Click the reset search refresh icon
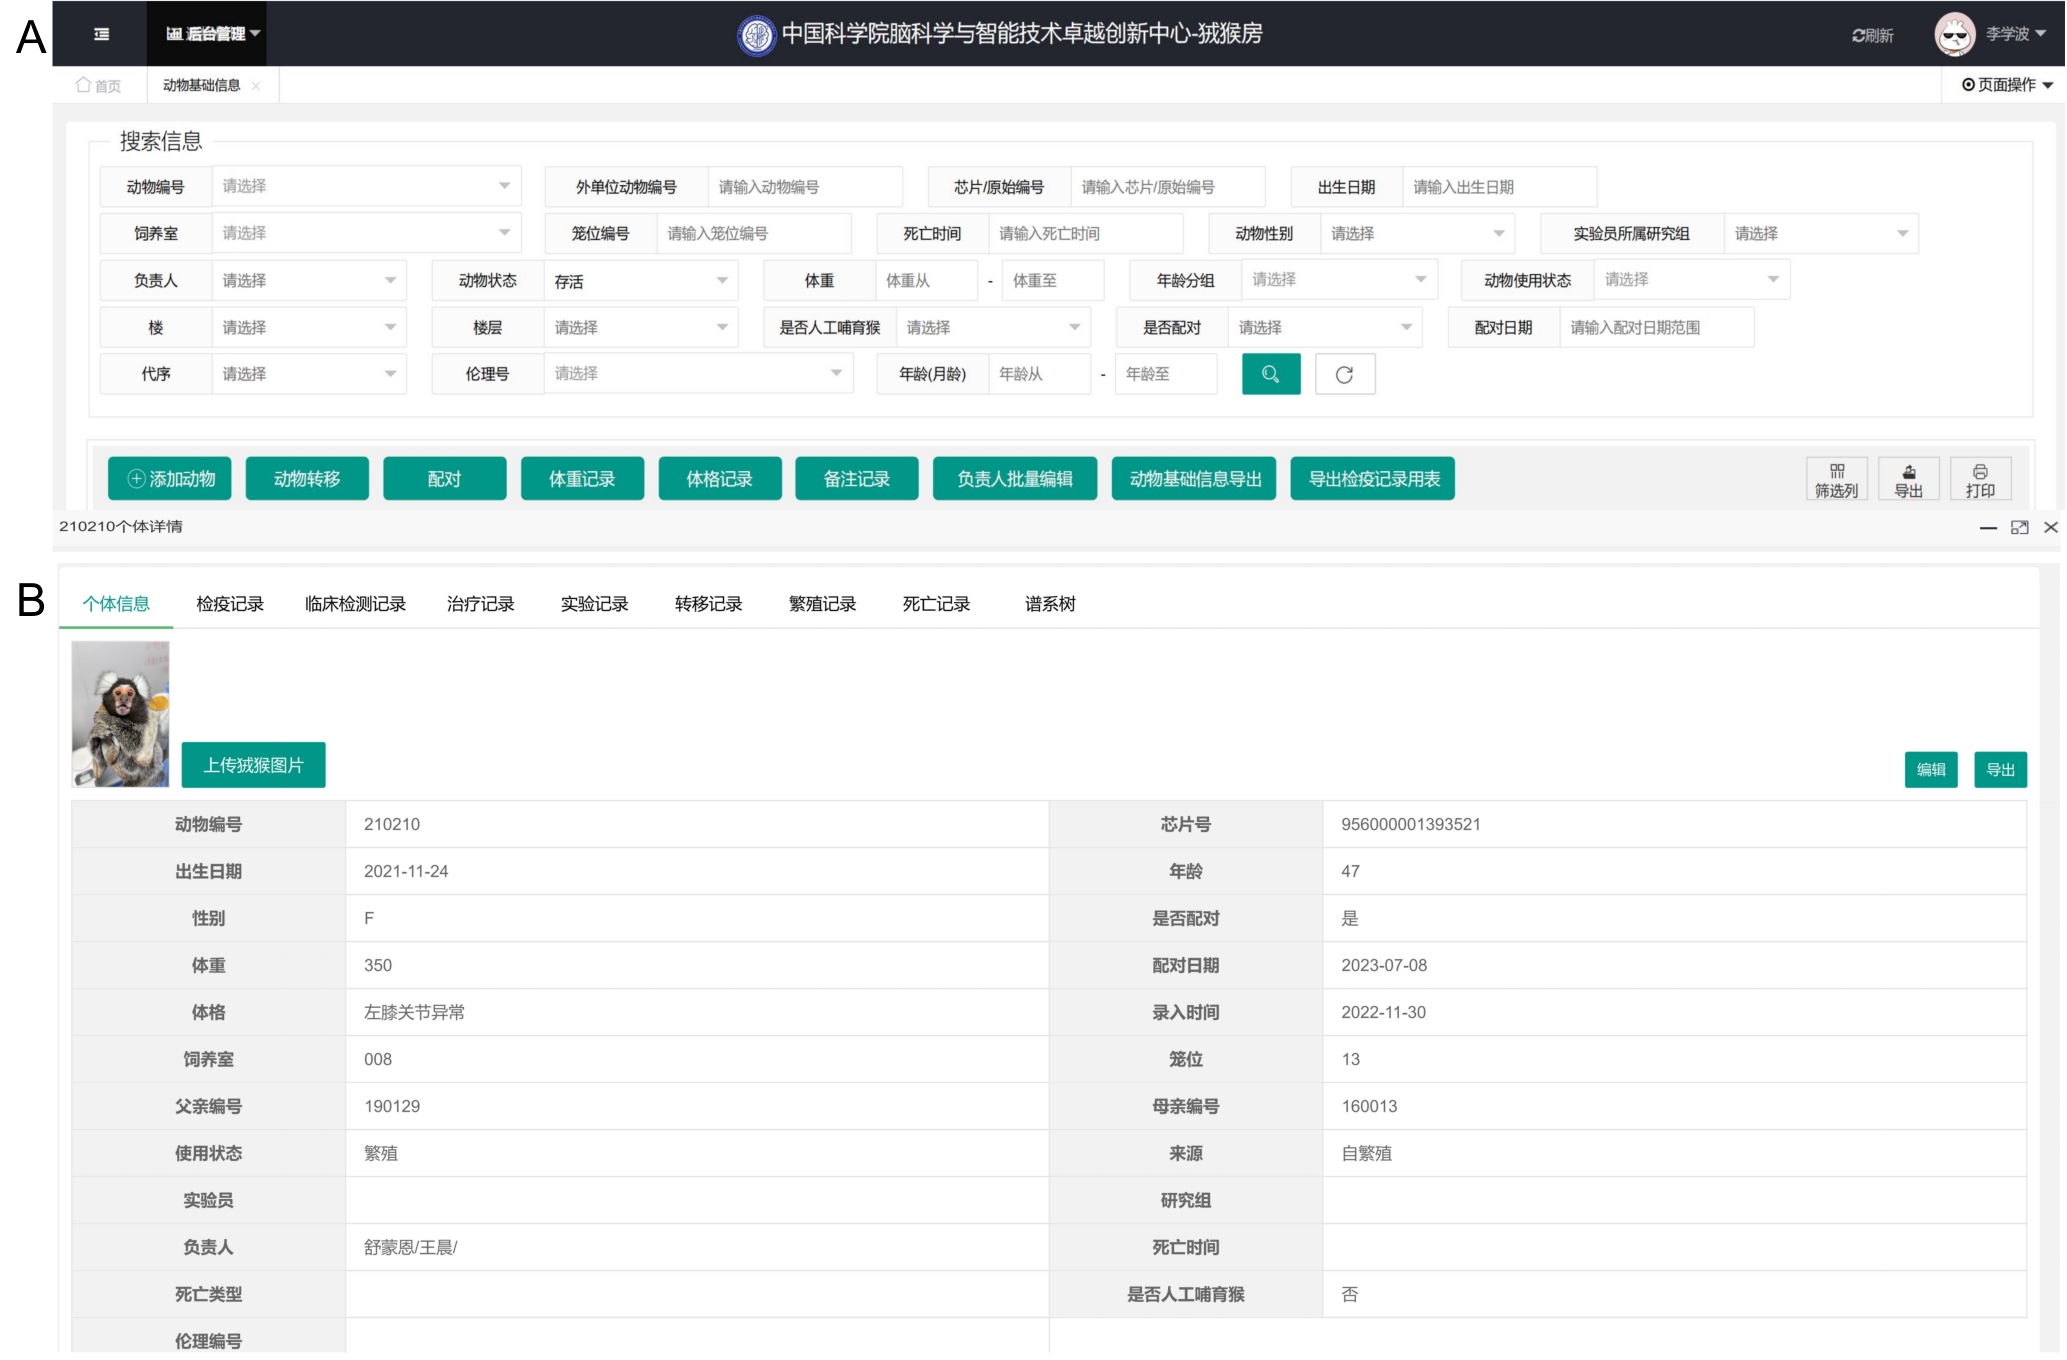The width and height of the screenshot is (2067, 1360). (1344, 374)
